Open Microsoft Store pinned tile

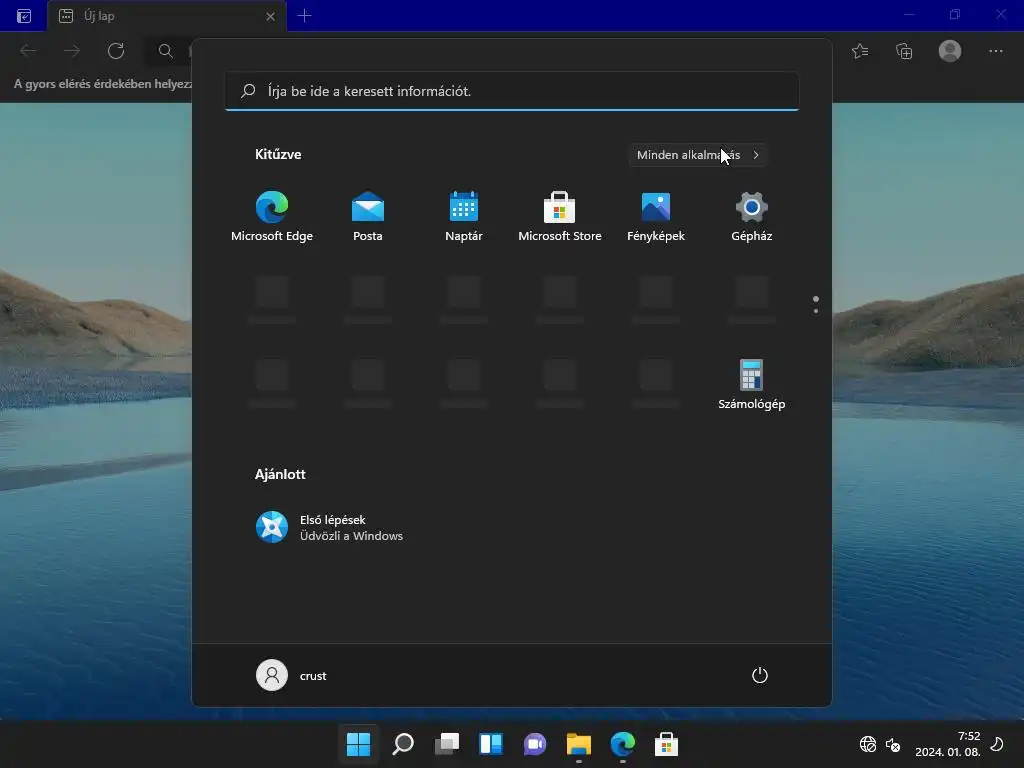coord(560,217)
